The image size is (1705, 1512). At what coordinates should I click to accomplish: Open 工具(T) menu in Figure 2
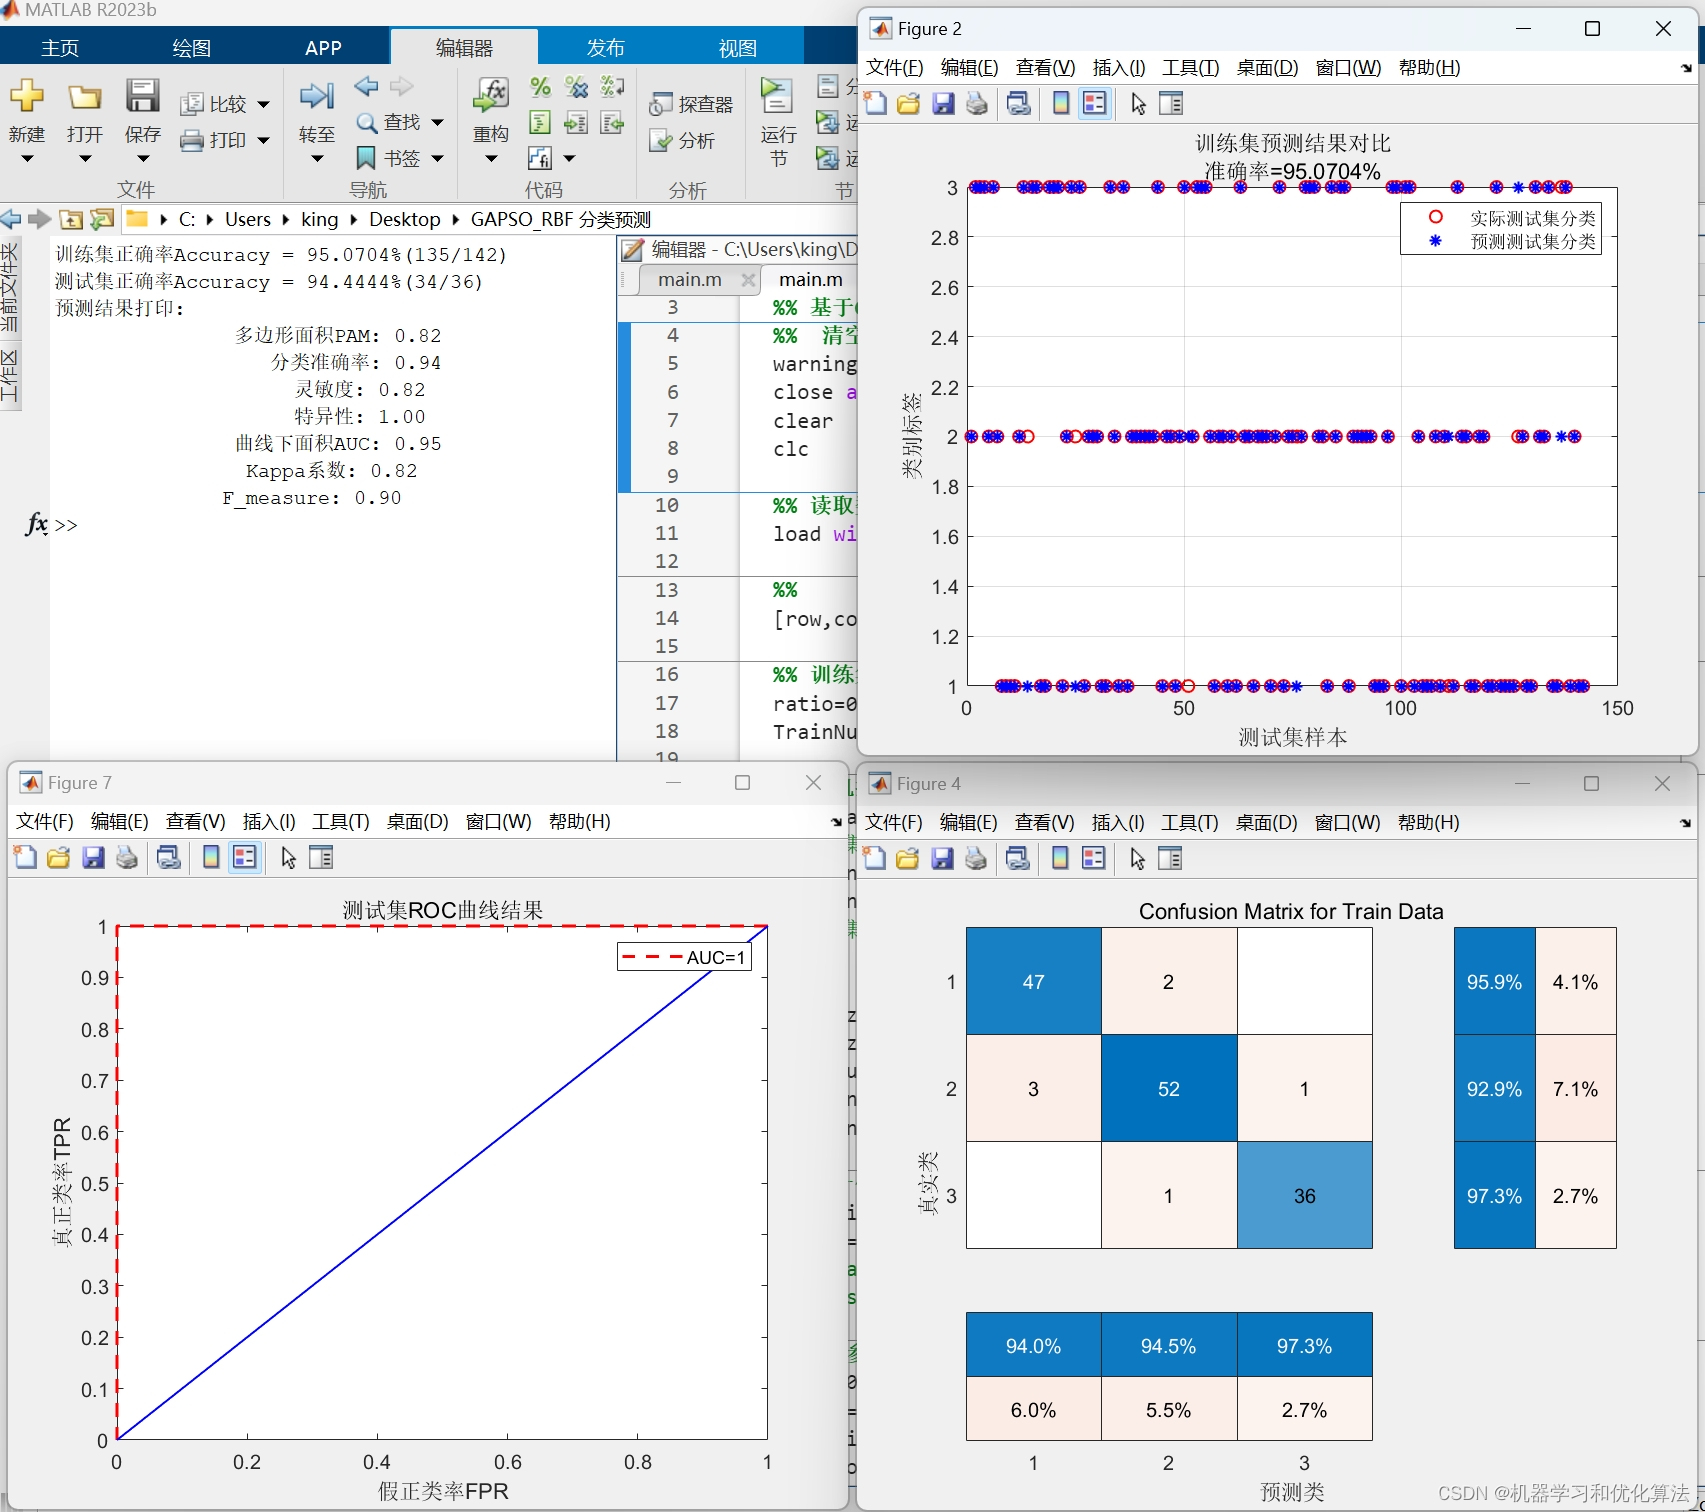[x=1190, y=67]
